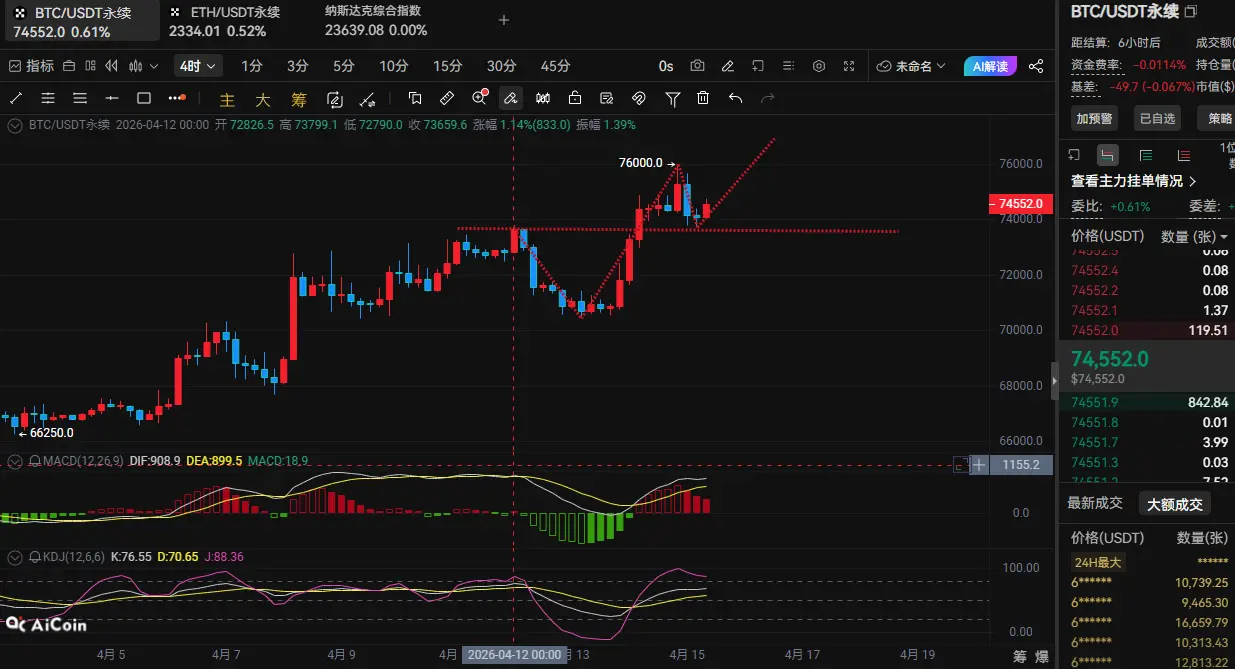Open the ETH/USDT永续 chart tab

coord(225,21)
